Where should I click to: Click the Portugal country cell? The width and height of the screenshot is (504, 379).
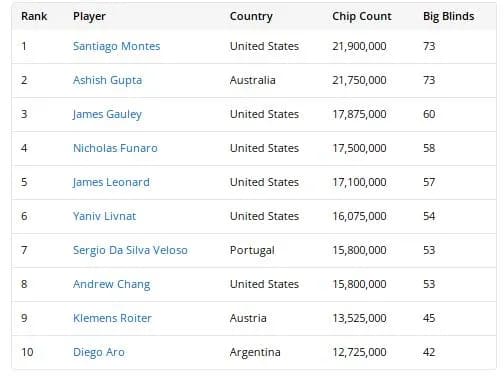click(252, 250)
